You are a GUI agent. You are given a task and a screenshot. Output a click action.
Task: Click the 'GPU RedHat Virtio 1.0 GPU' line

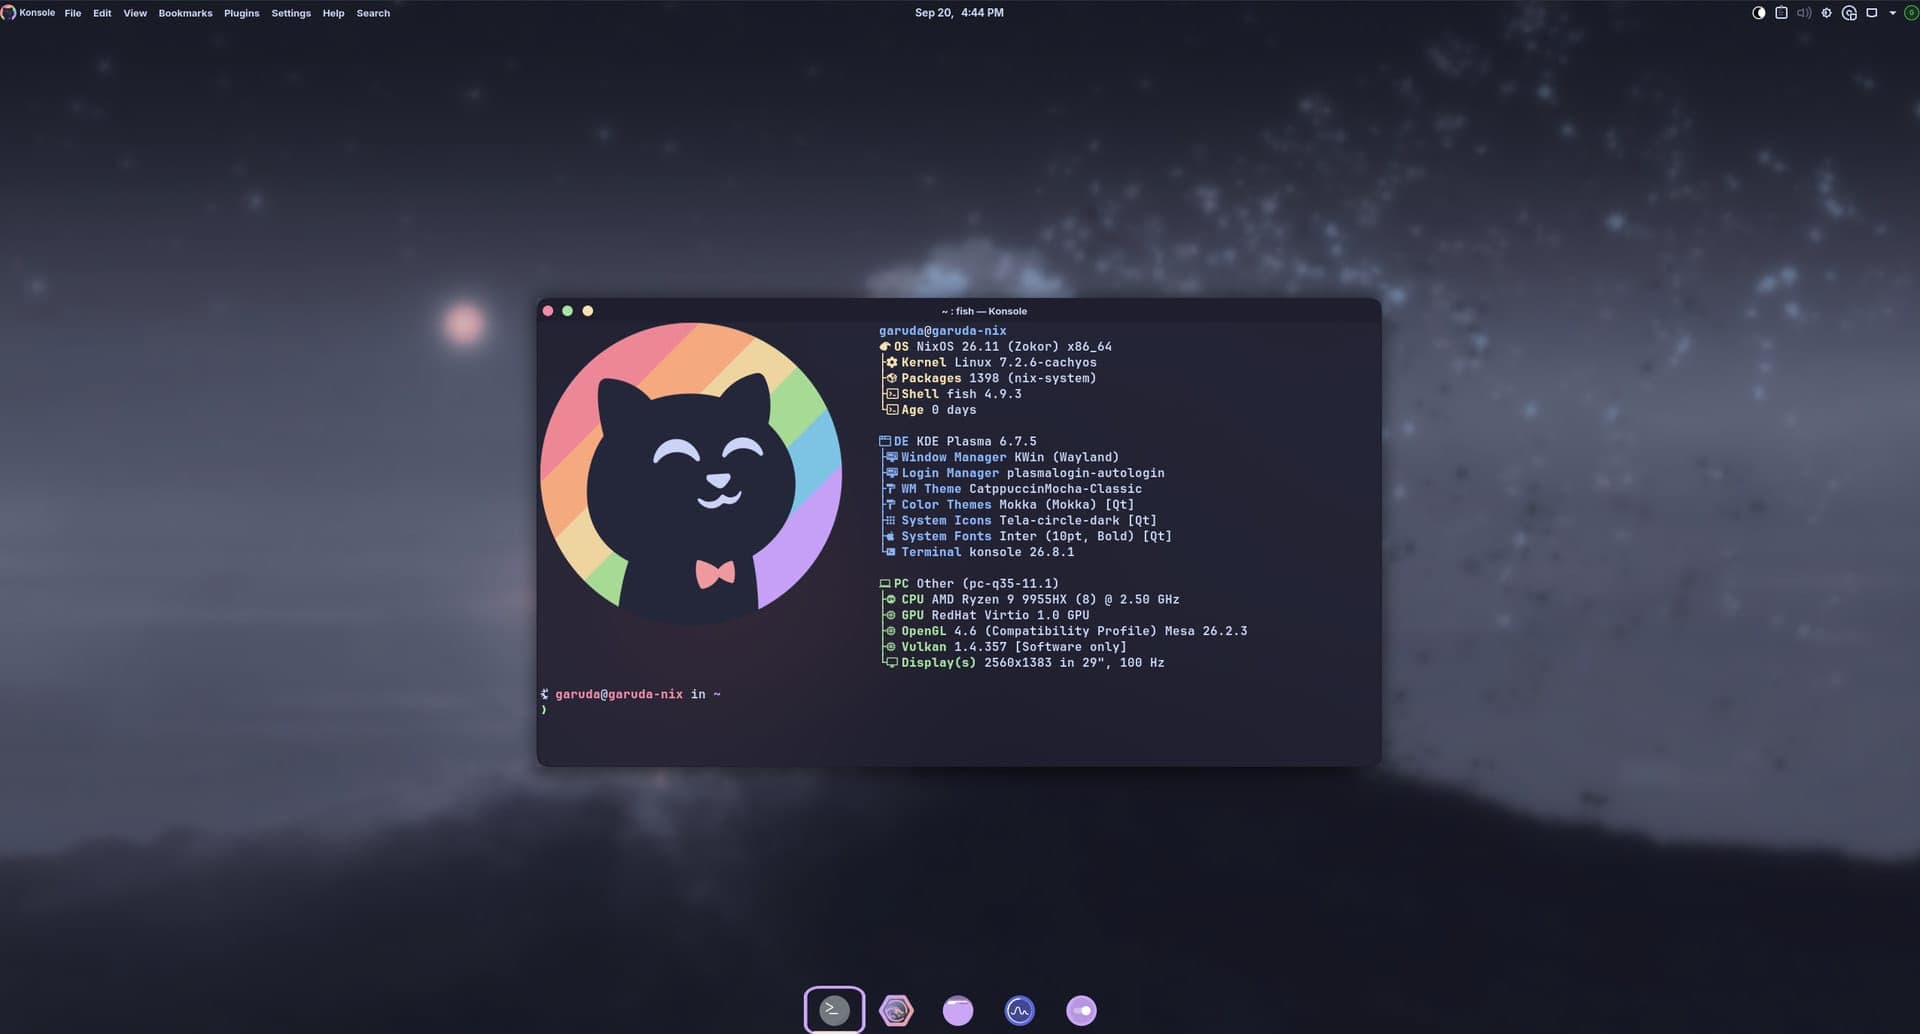click(x=987, y=615)
